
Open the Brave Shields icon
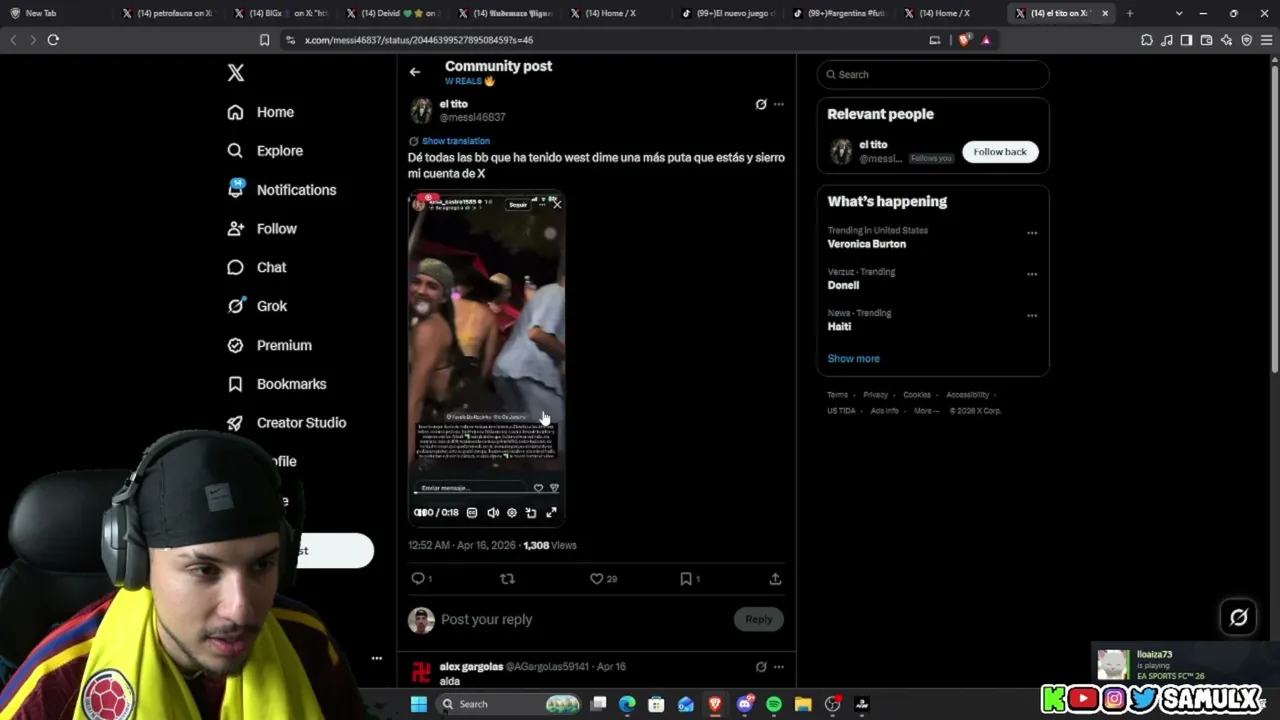(x=964, y=40)
